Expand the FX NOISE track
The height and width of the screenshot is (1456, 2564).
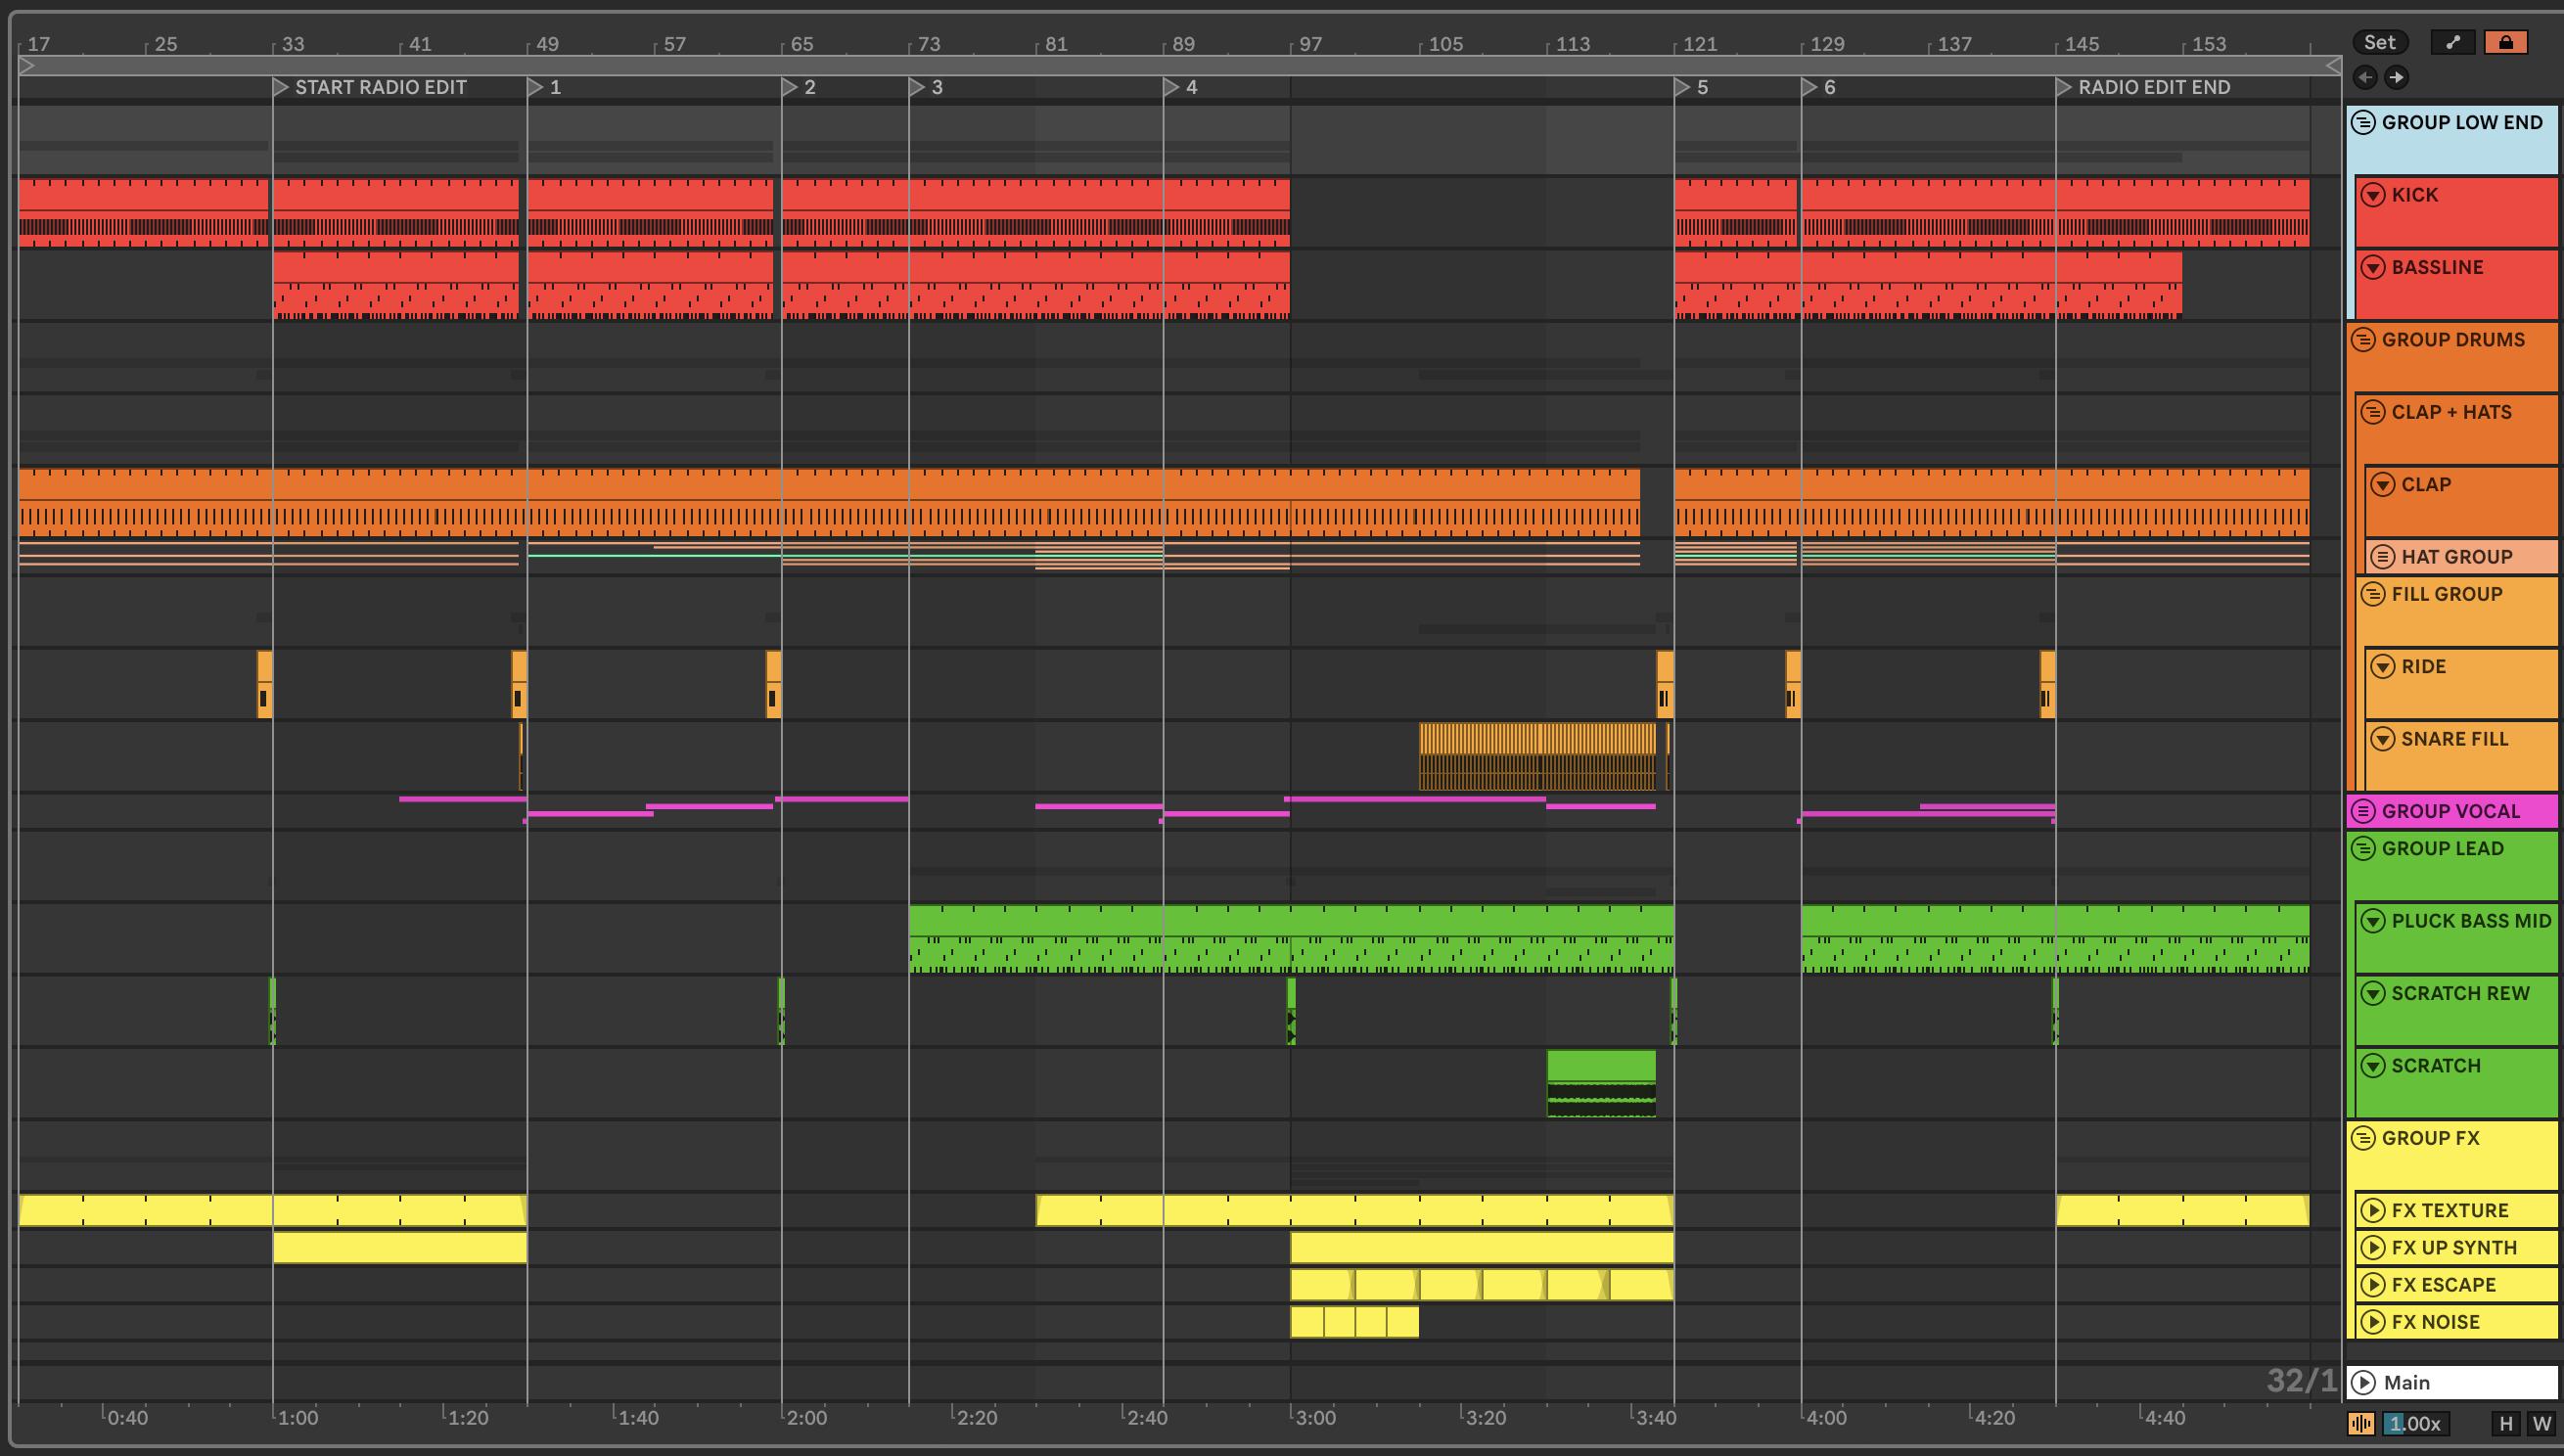(2373, 1322)
